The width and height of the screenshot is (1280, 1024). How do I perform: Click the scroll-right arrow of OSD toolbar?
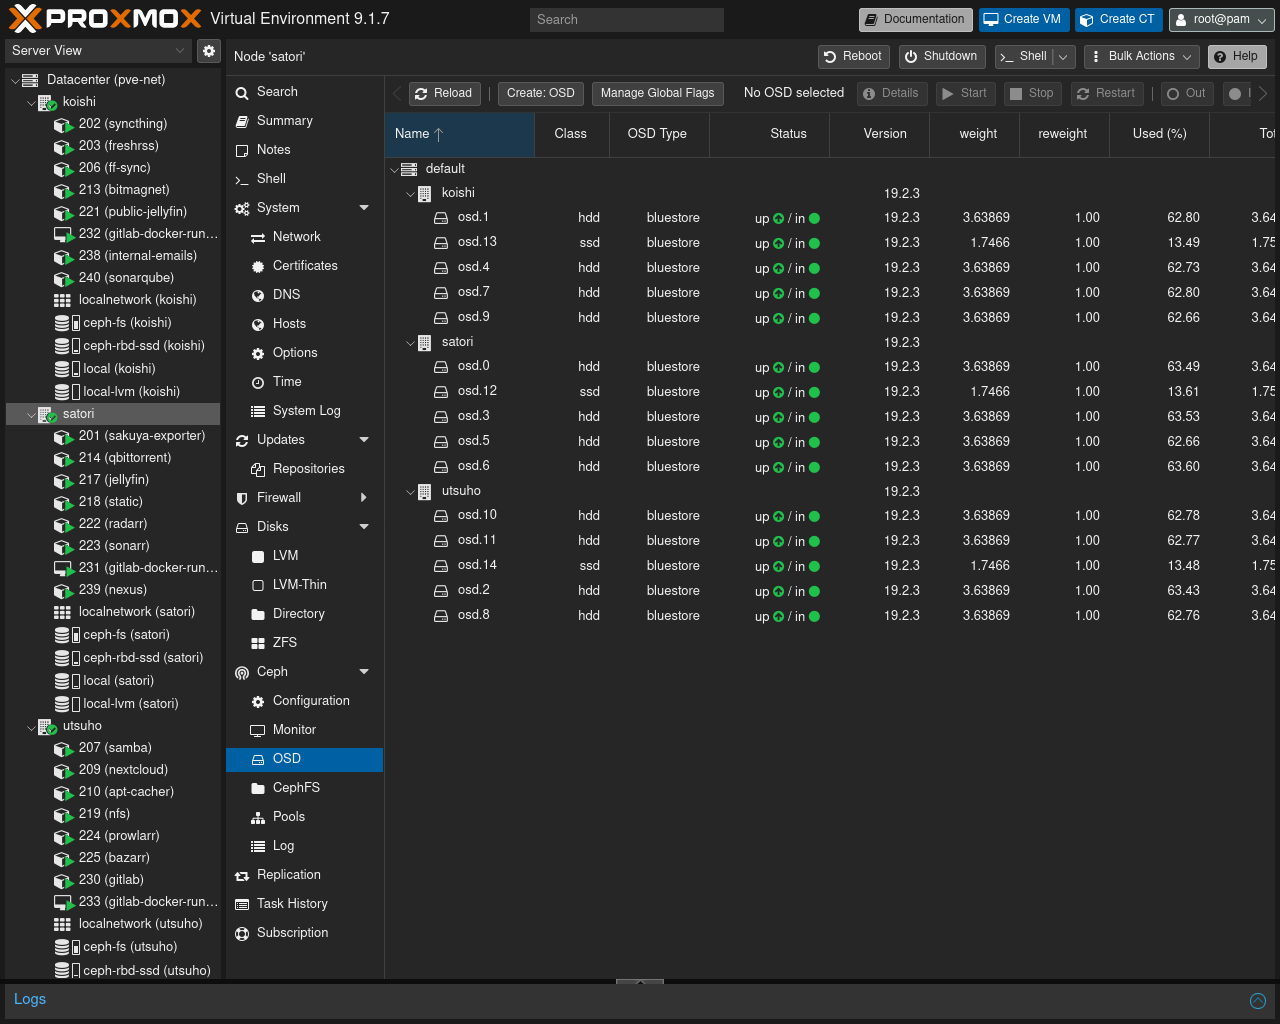point(1263,93)
